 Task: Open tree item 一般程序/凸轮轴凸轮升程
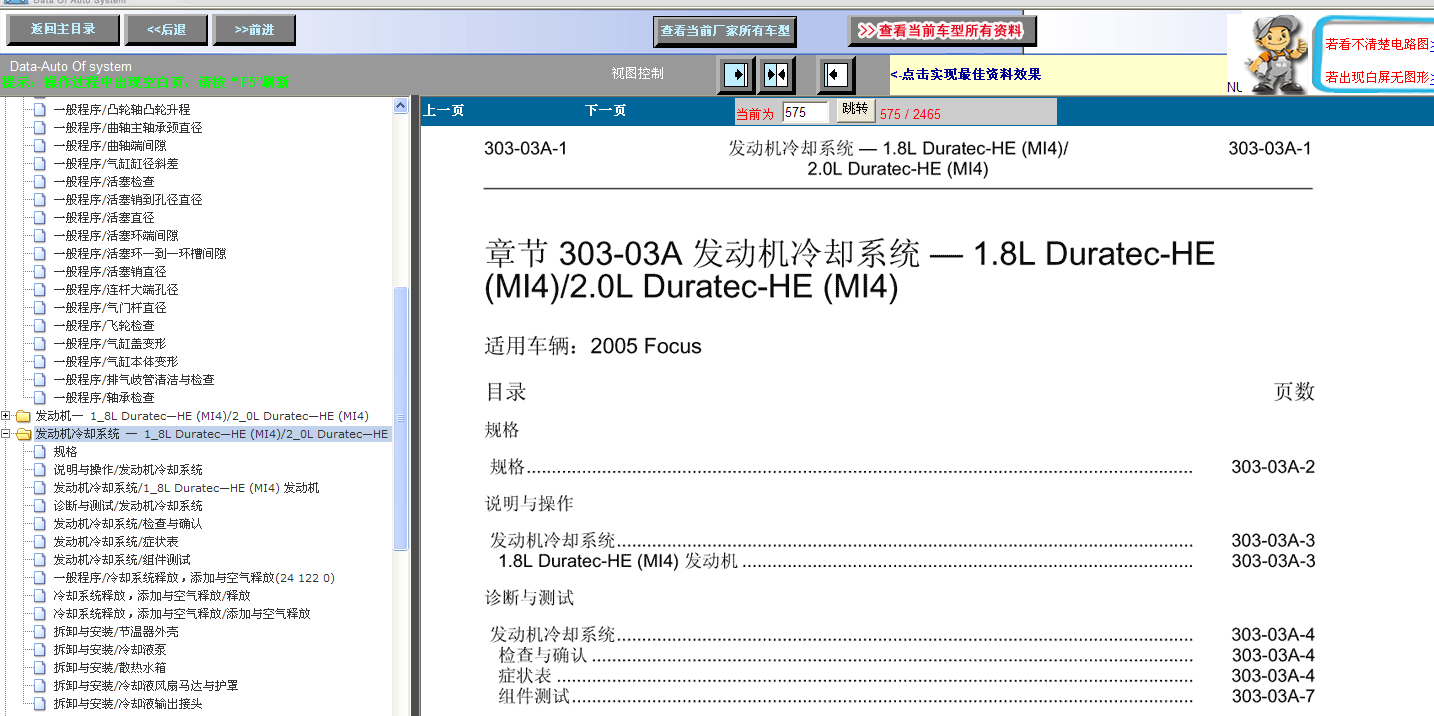(121, 110)
